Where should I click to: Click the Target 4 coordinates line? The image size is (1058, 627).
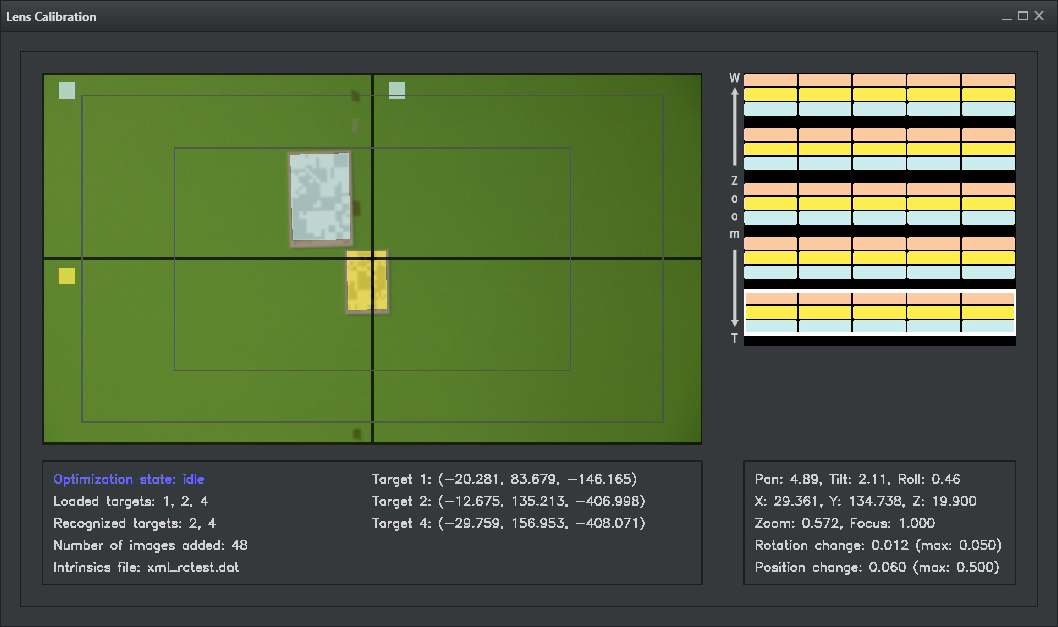tap(504, 523)
